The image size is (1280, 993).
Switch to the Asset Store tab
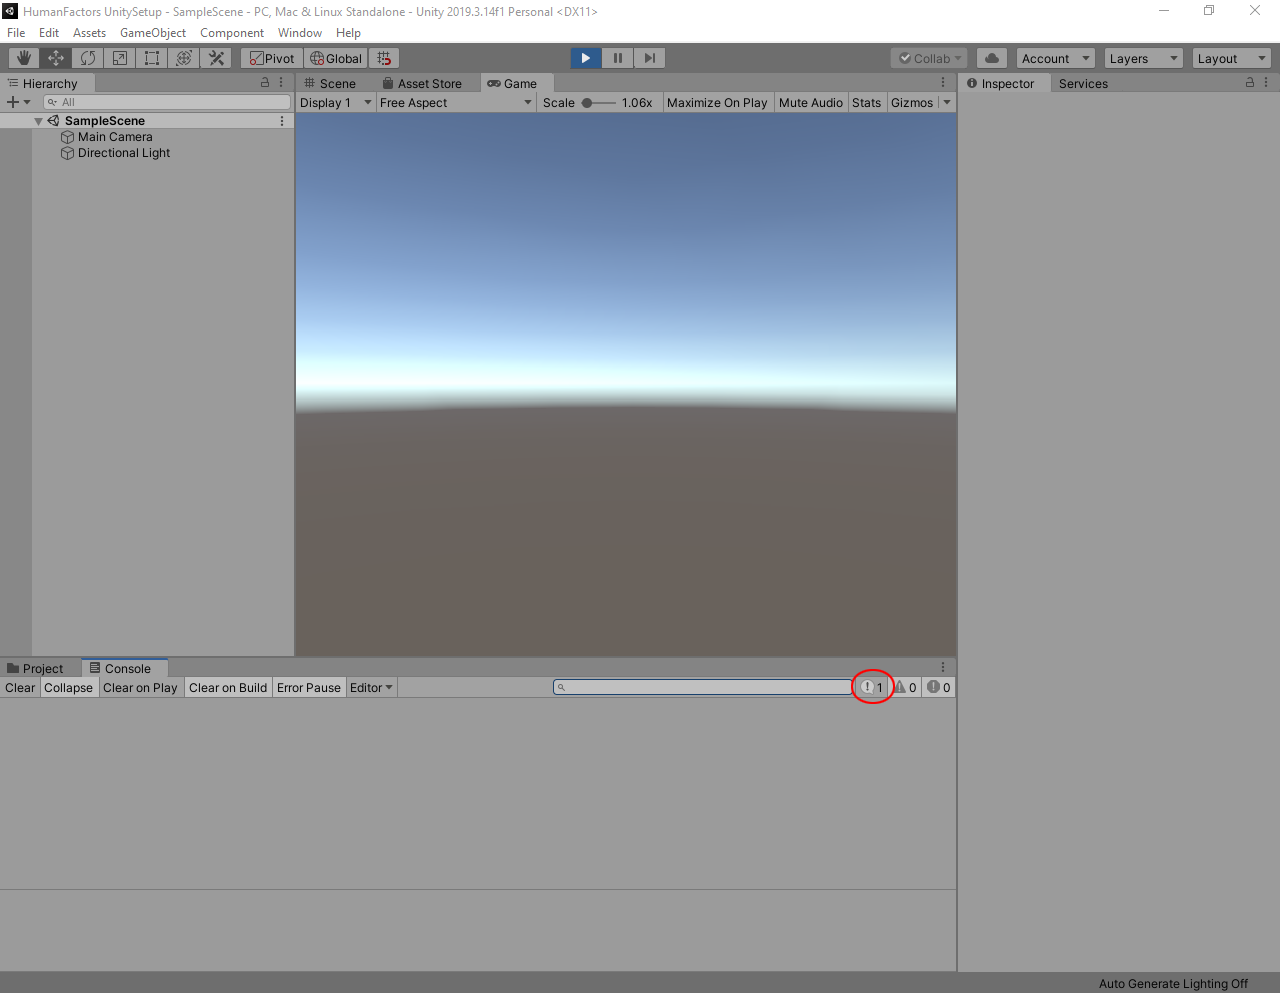click(423, 83)
